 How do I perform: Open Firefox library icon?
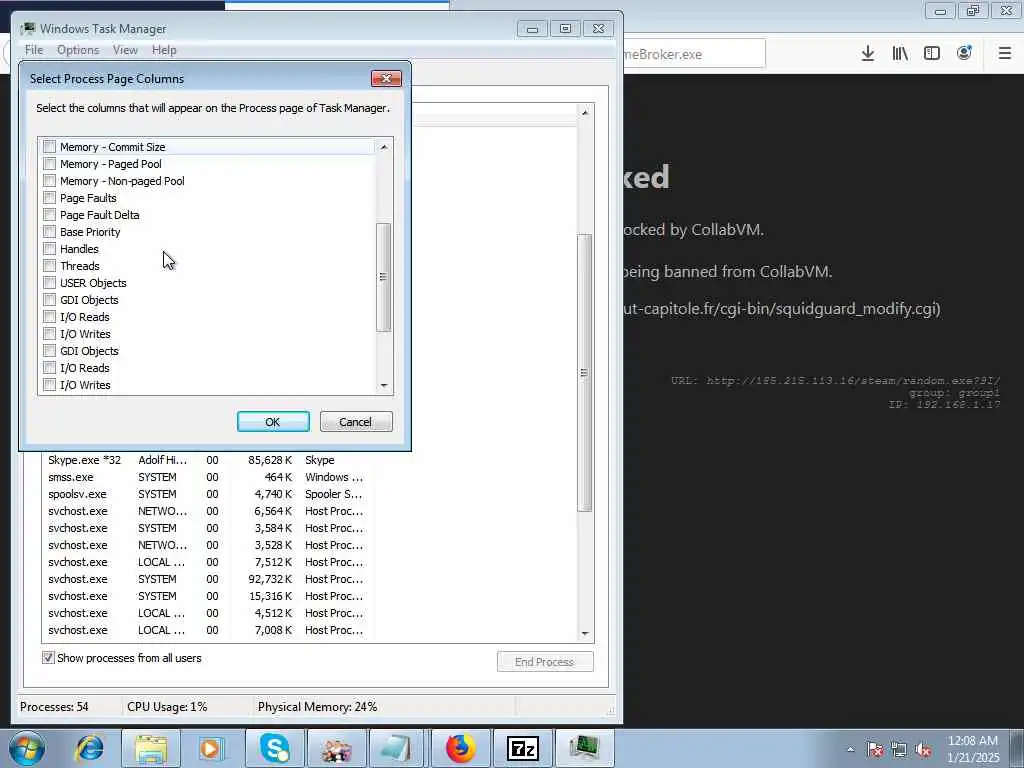tap(900, 54)
